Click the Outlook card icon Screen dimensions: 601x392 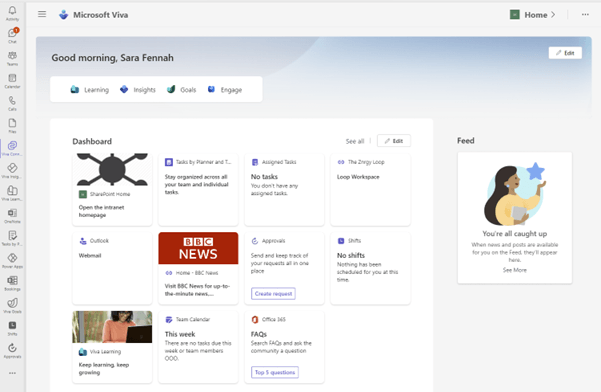tap(82, 241)
